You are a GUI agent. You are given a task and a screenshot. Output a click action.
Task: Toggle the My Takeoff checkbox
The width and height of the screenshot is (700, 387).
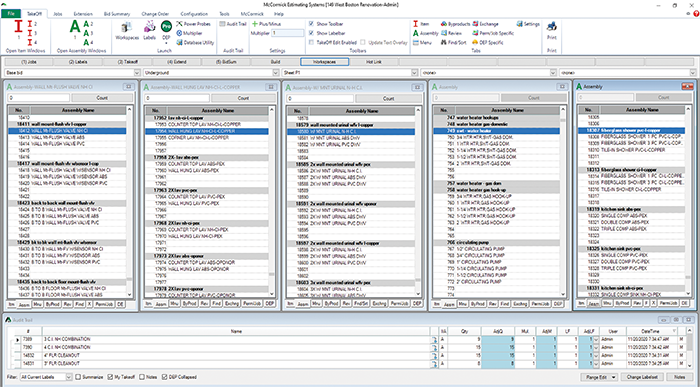[x=110, y=377]
